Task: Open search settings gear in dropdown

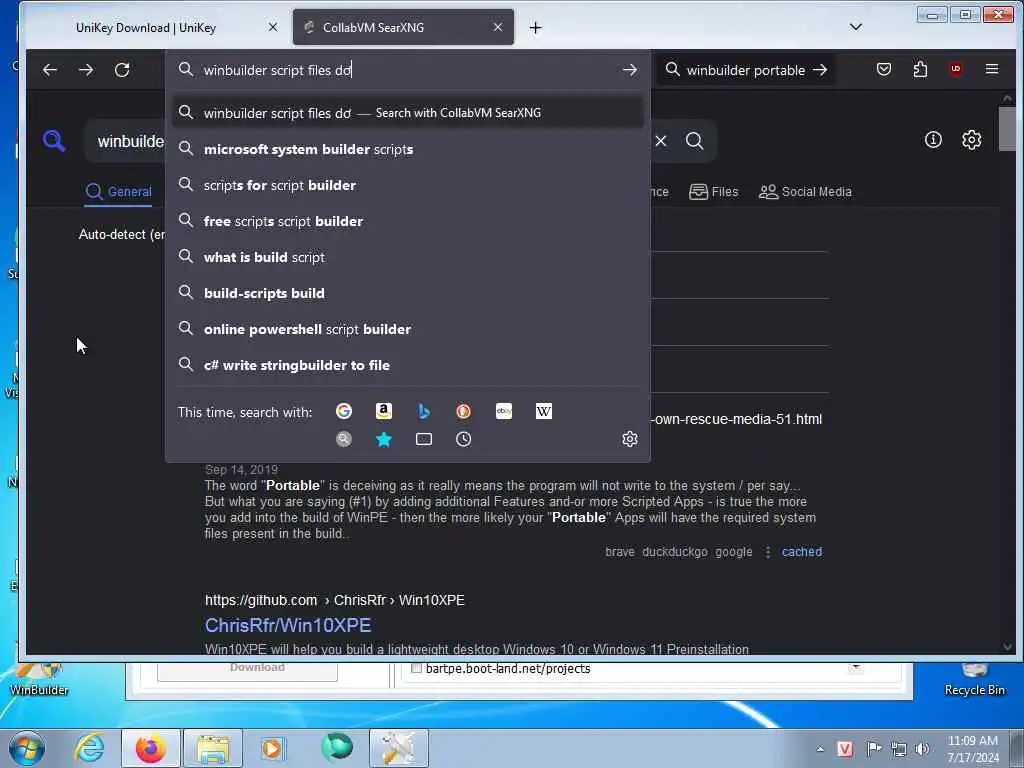Action: click(x=630, y=439)
